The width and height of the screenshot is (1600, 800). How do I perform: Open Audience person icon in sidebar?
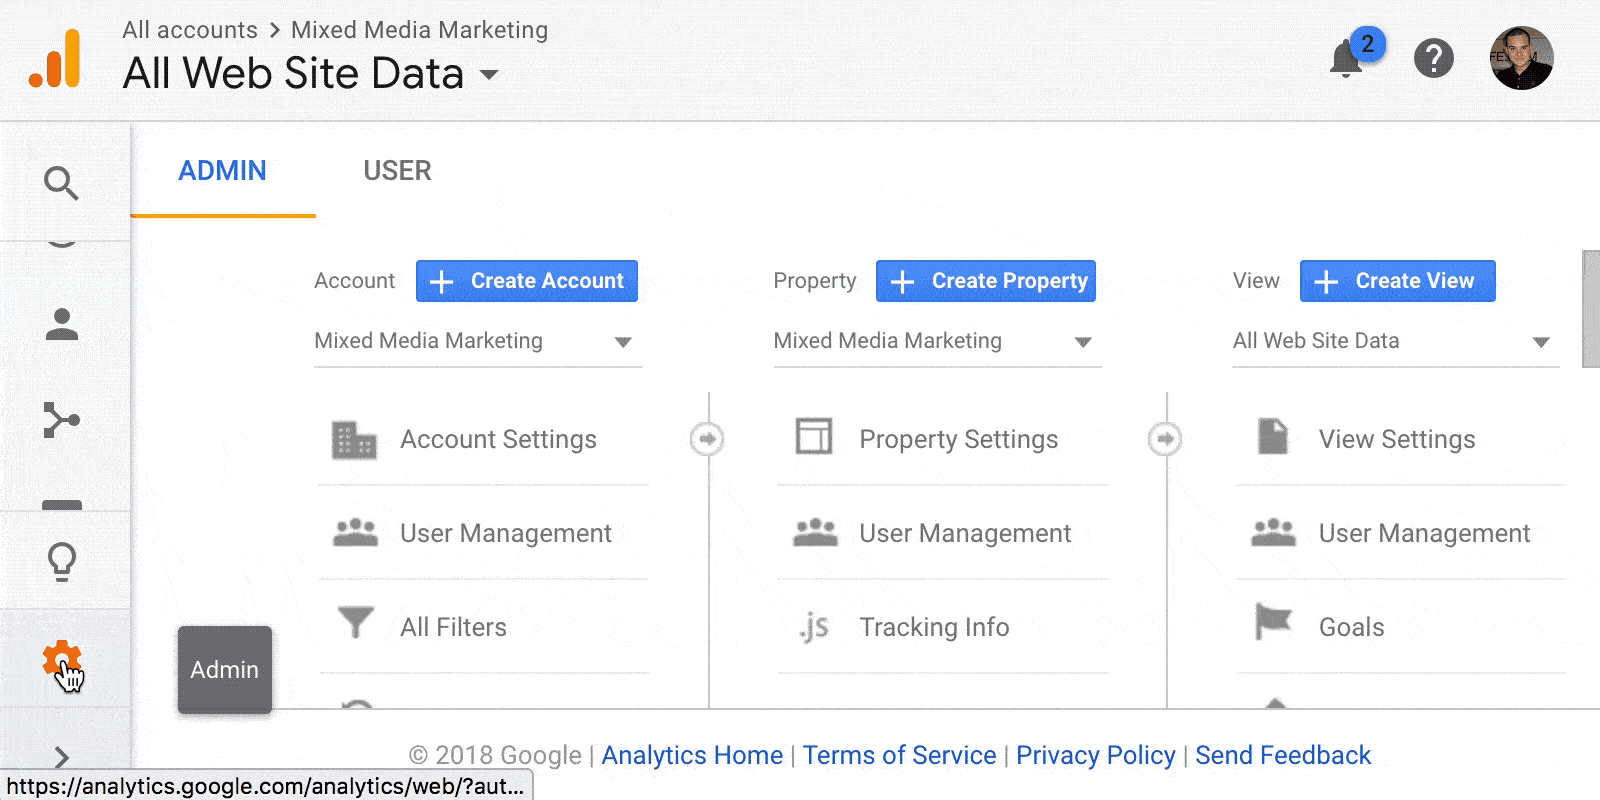tap(62, 324)
